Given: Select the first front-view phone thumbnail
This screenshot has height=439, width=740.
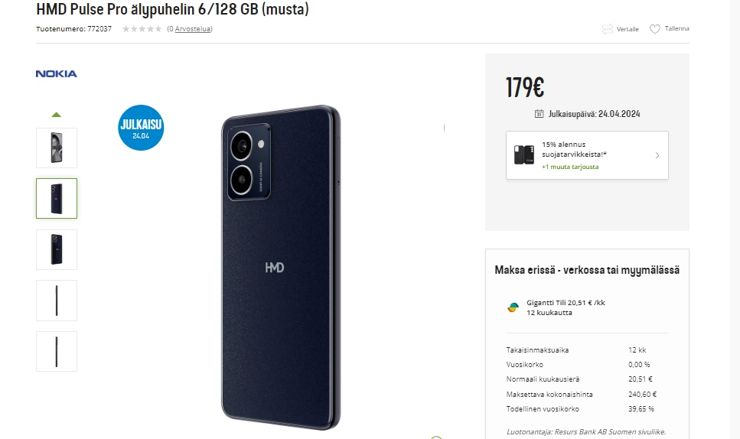Looking at the screenshot, I should [x=57, y=148].
